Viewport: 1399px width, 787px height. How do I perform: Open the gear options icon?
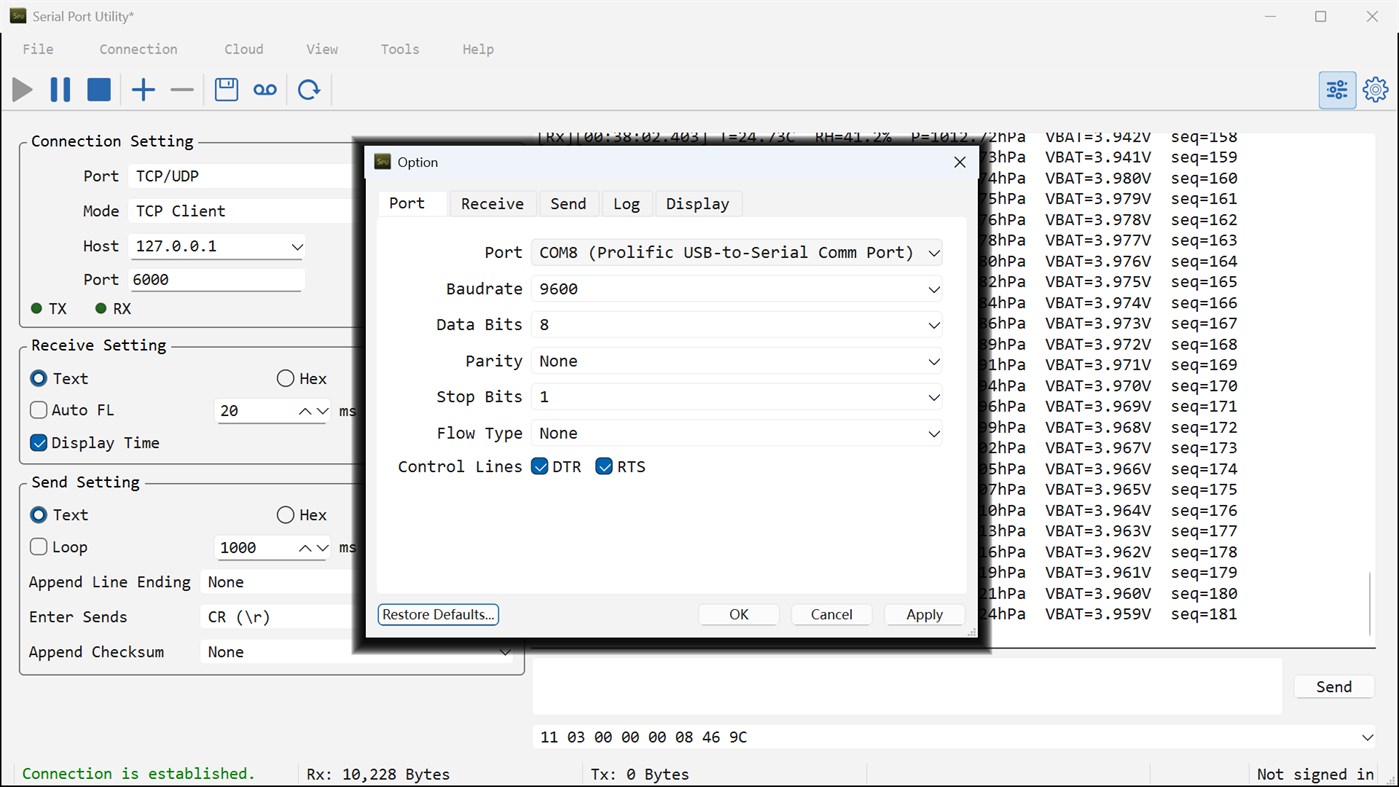[1376, 90]
